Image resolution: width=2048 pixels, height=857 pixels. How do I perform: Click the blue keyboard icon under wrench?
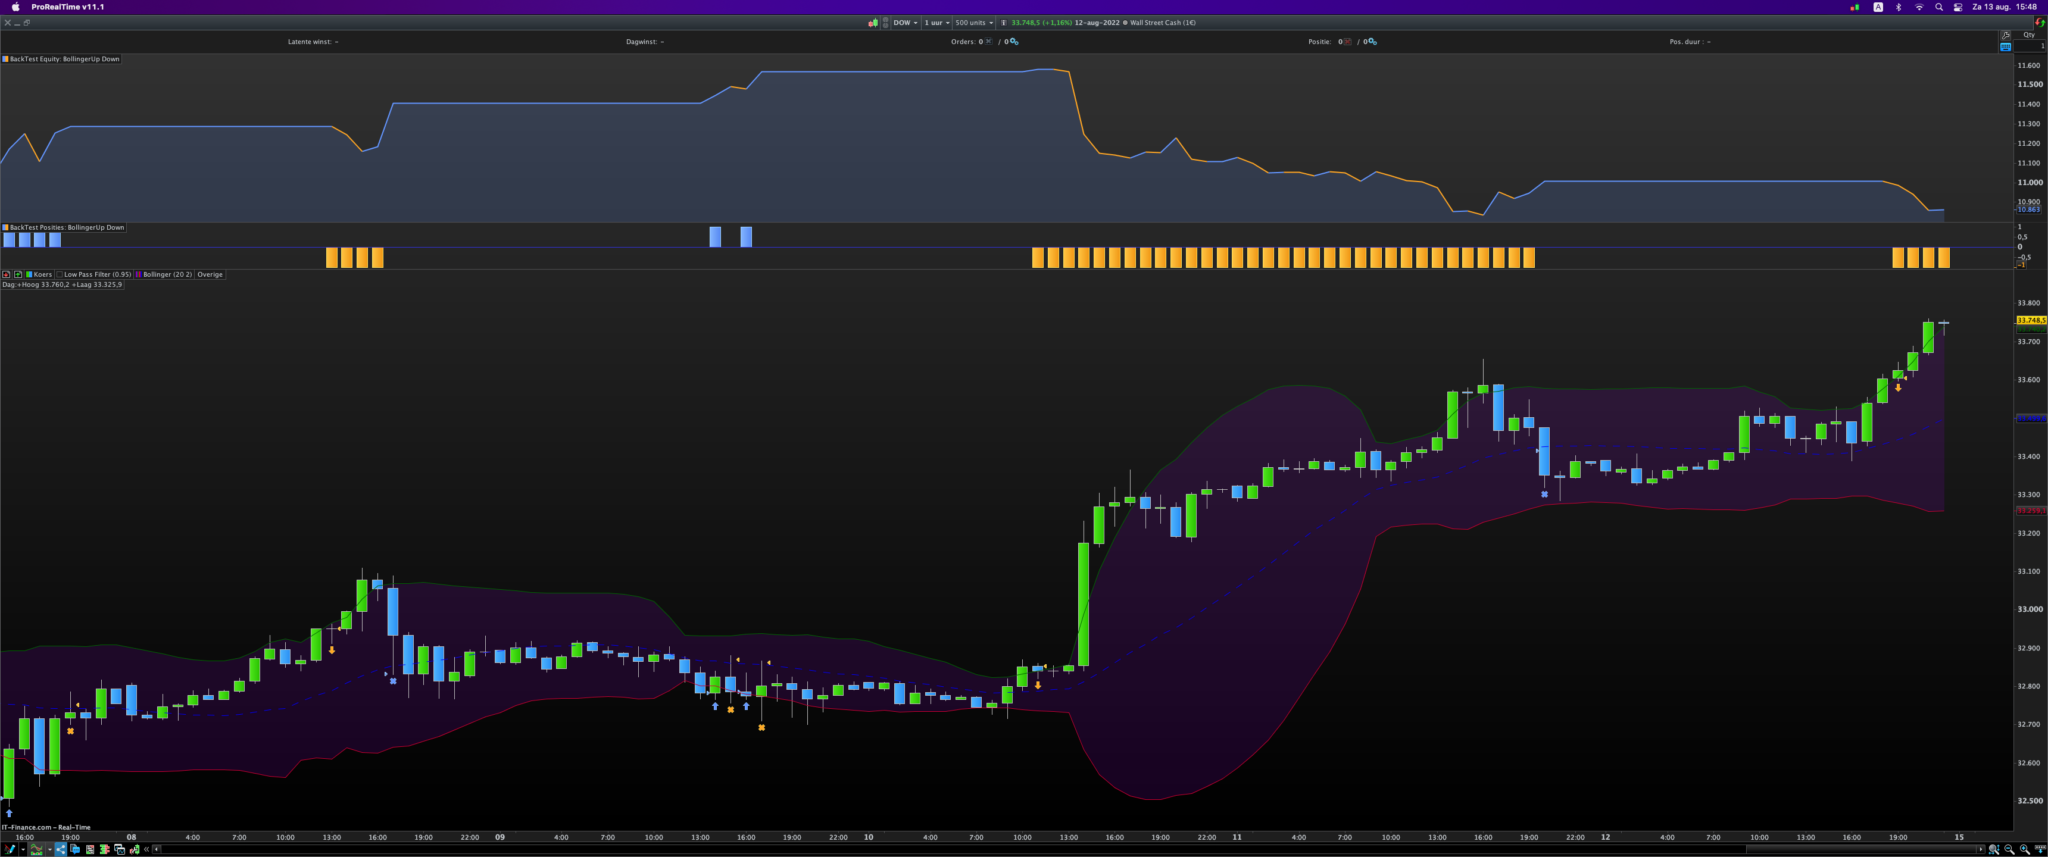pyautogui.click(x=2005, y=47)
